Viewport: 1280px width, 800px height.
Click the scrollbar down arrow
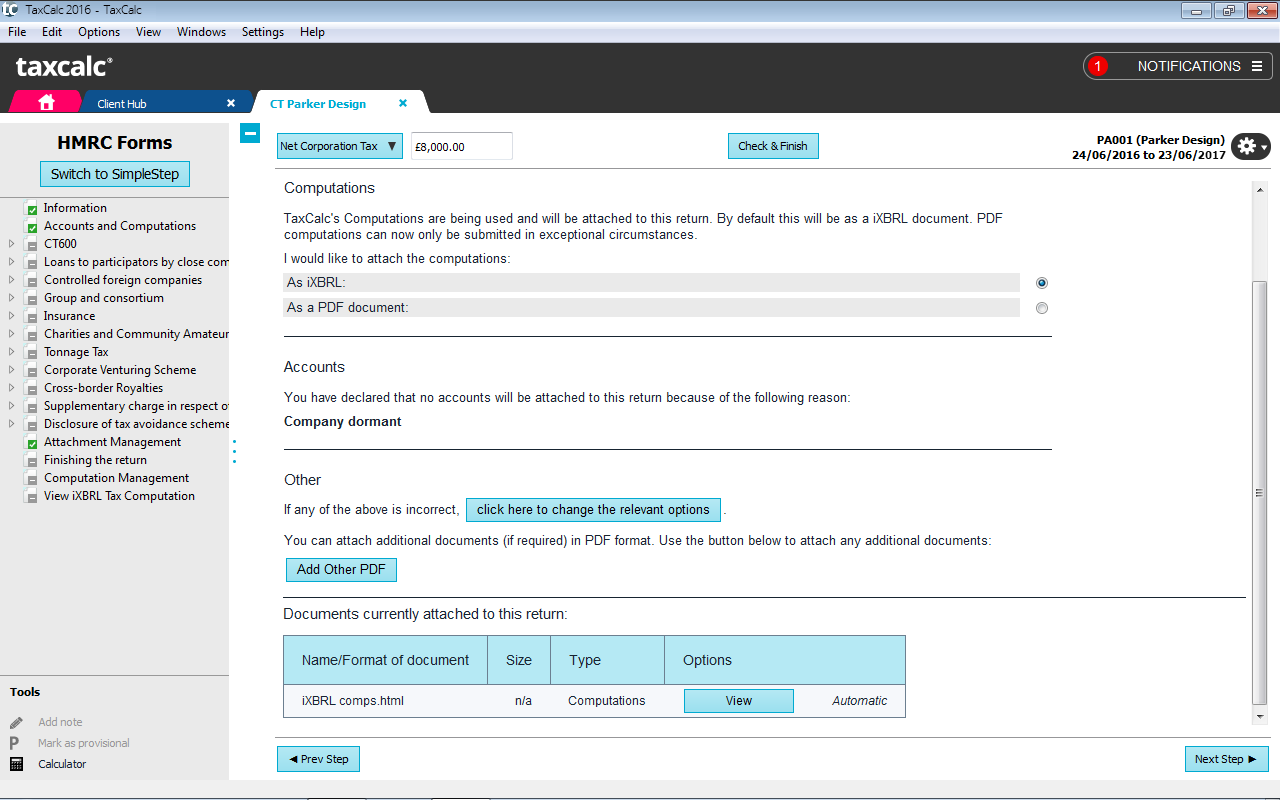coord(1259,717)
